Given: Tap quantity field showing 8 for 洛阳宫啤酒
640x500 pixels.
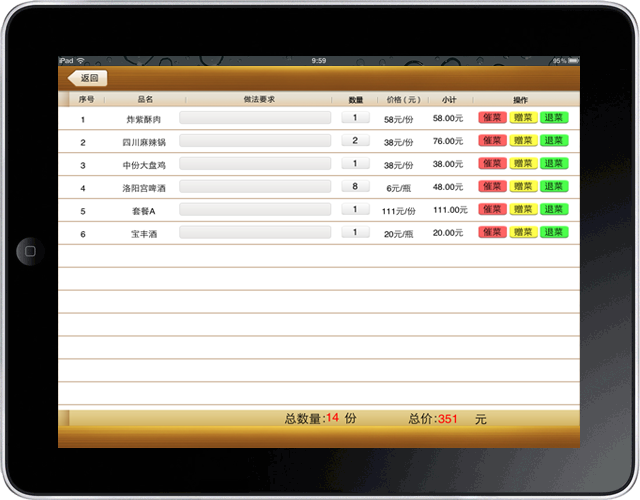Looking at the screenshot, I should (x=355, y=187).
